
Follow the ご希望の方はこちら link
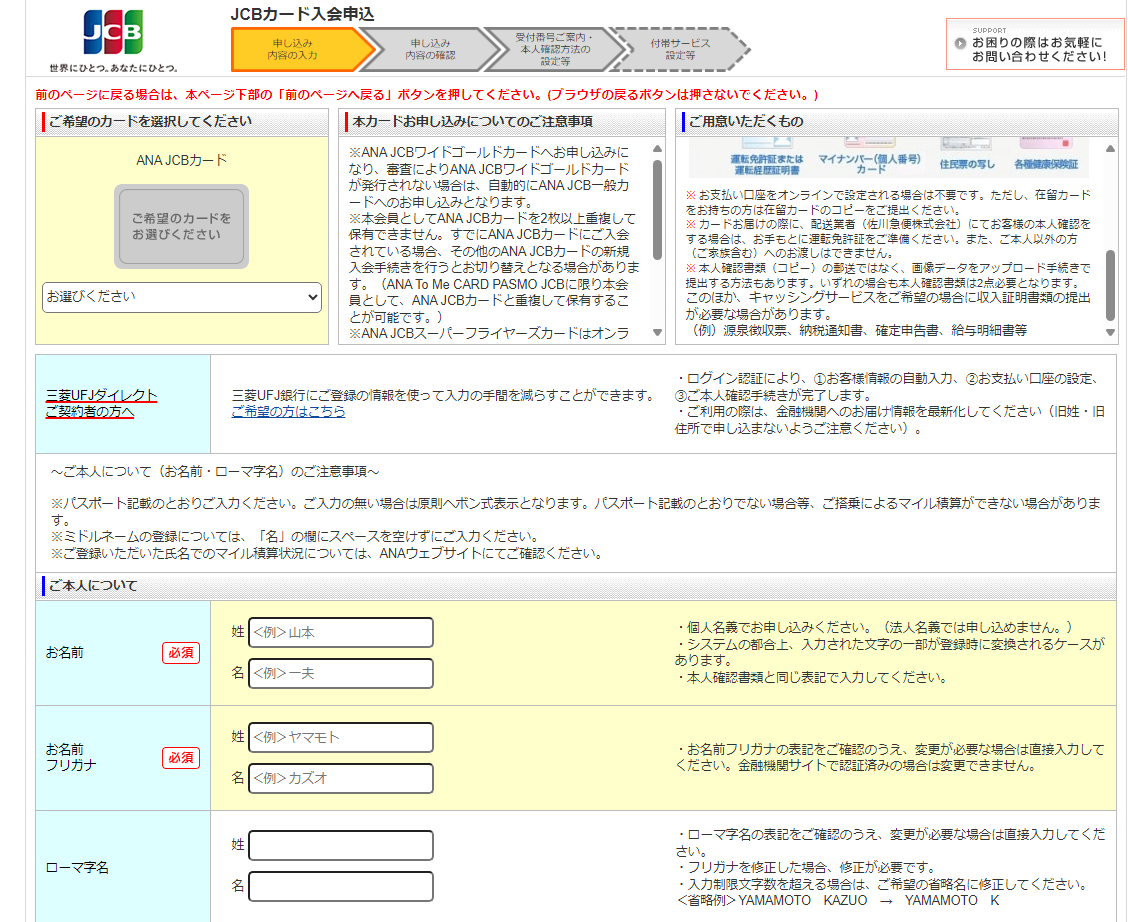click(288, 411)
